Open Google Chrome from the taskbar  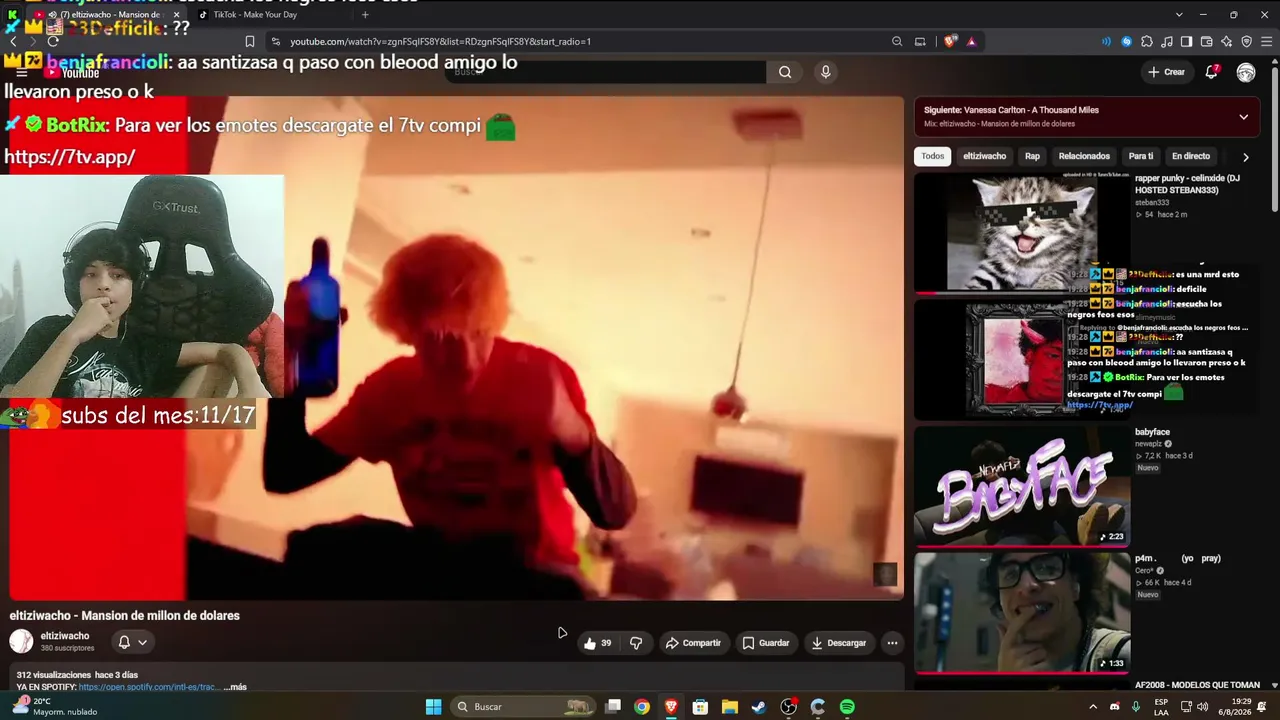pos(642,707)
